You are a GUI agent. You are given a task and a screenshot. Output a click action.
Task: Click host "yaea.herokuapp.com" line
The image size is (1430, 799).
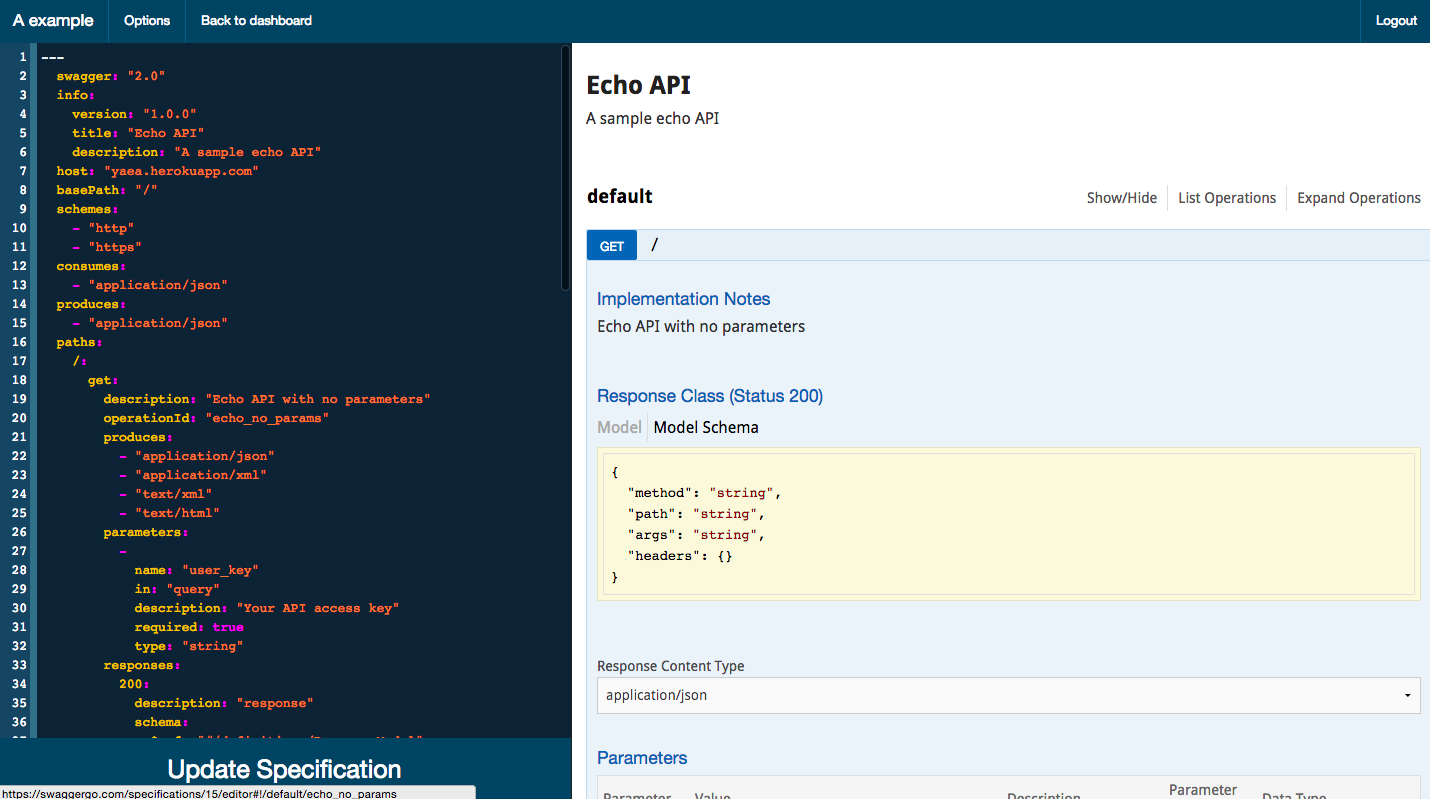(x=157, y=171)
